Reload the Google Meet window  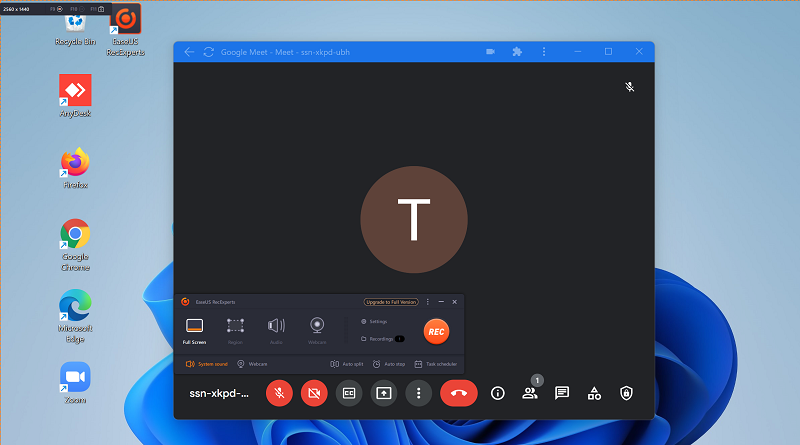pyautogui.click(x=208, y=52)
